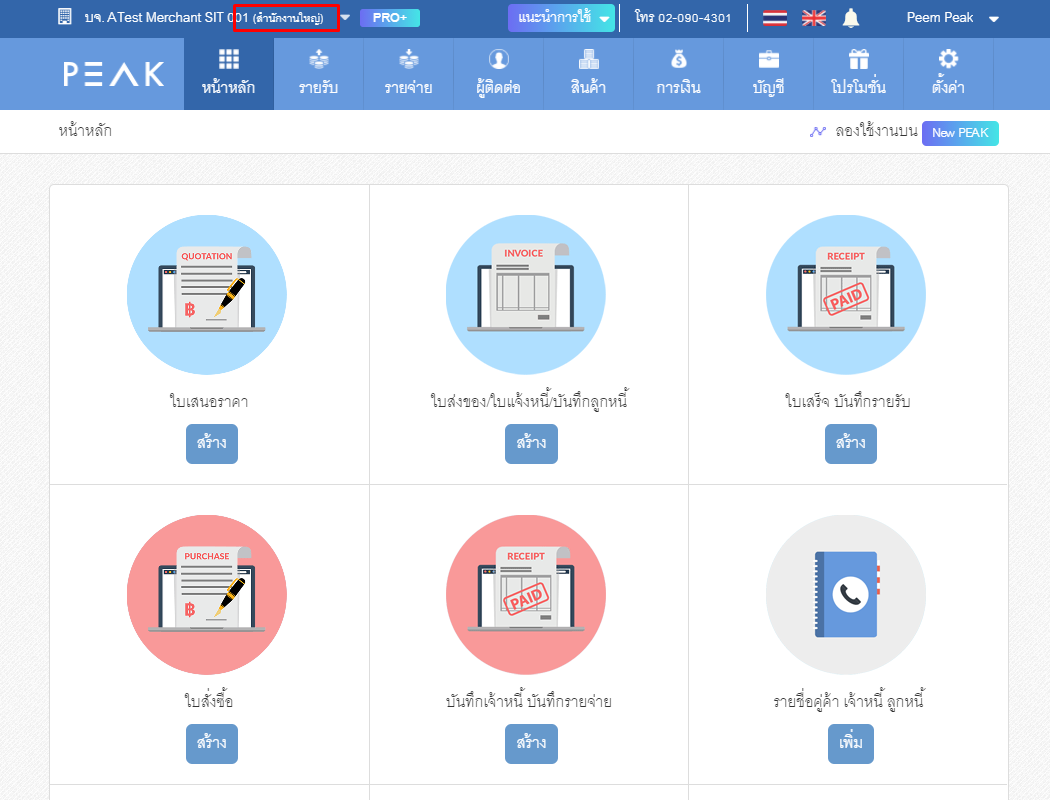Switch language using the UK flag
Screen dimensions: 1050x800
click(813, 18)
